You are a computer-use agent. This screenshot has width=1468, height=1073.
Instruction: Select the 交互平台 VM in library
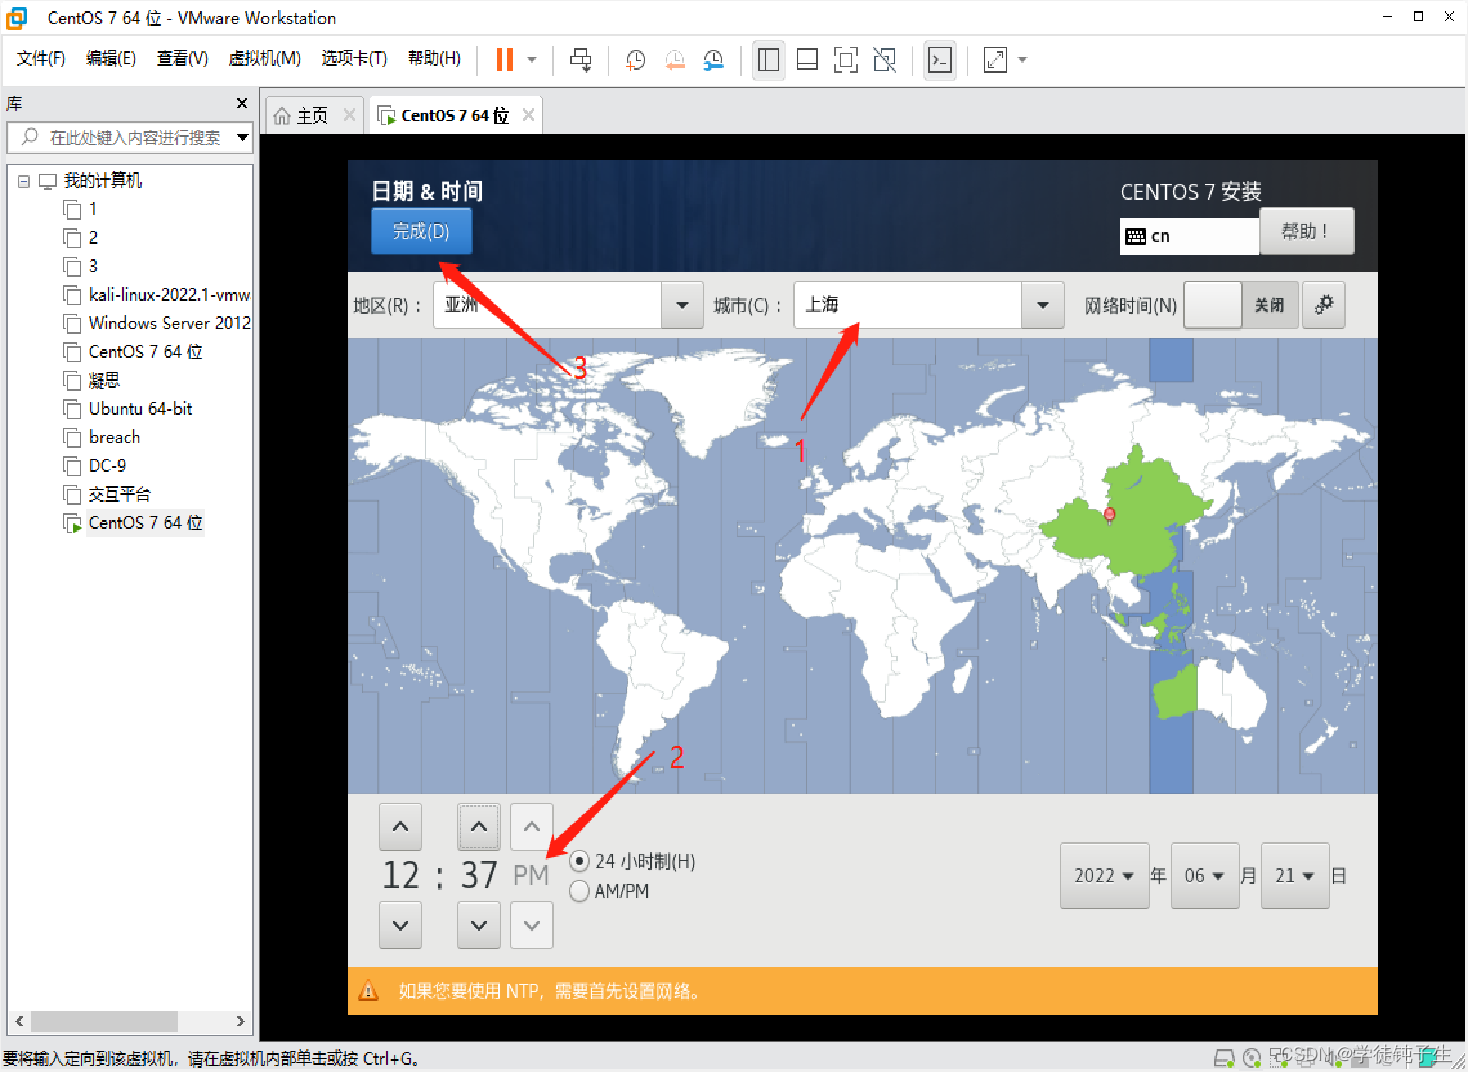107,494
